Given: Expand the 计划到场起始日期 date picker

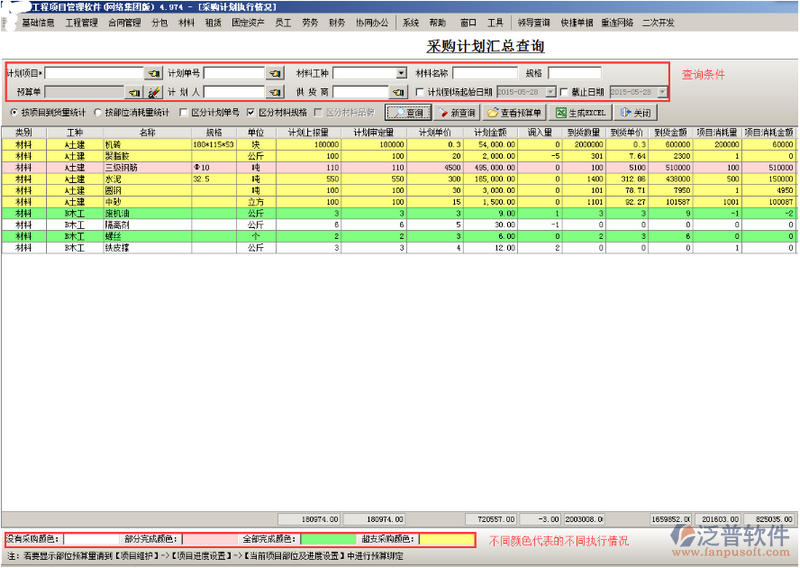Looking at the screenshot, I should (550, 93).
